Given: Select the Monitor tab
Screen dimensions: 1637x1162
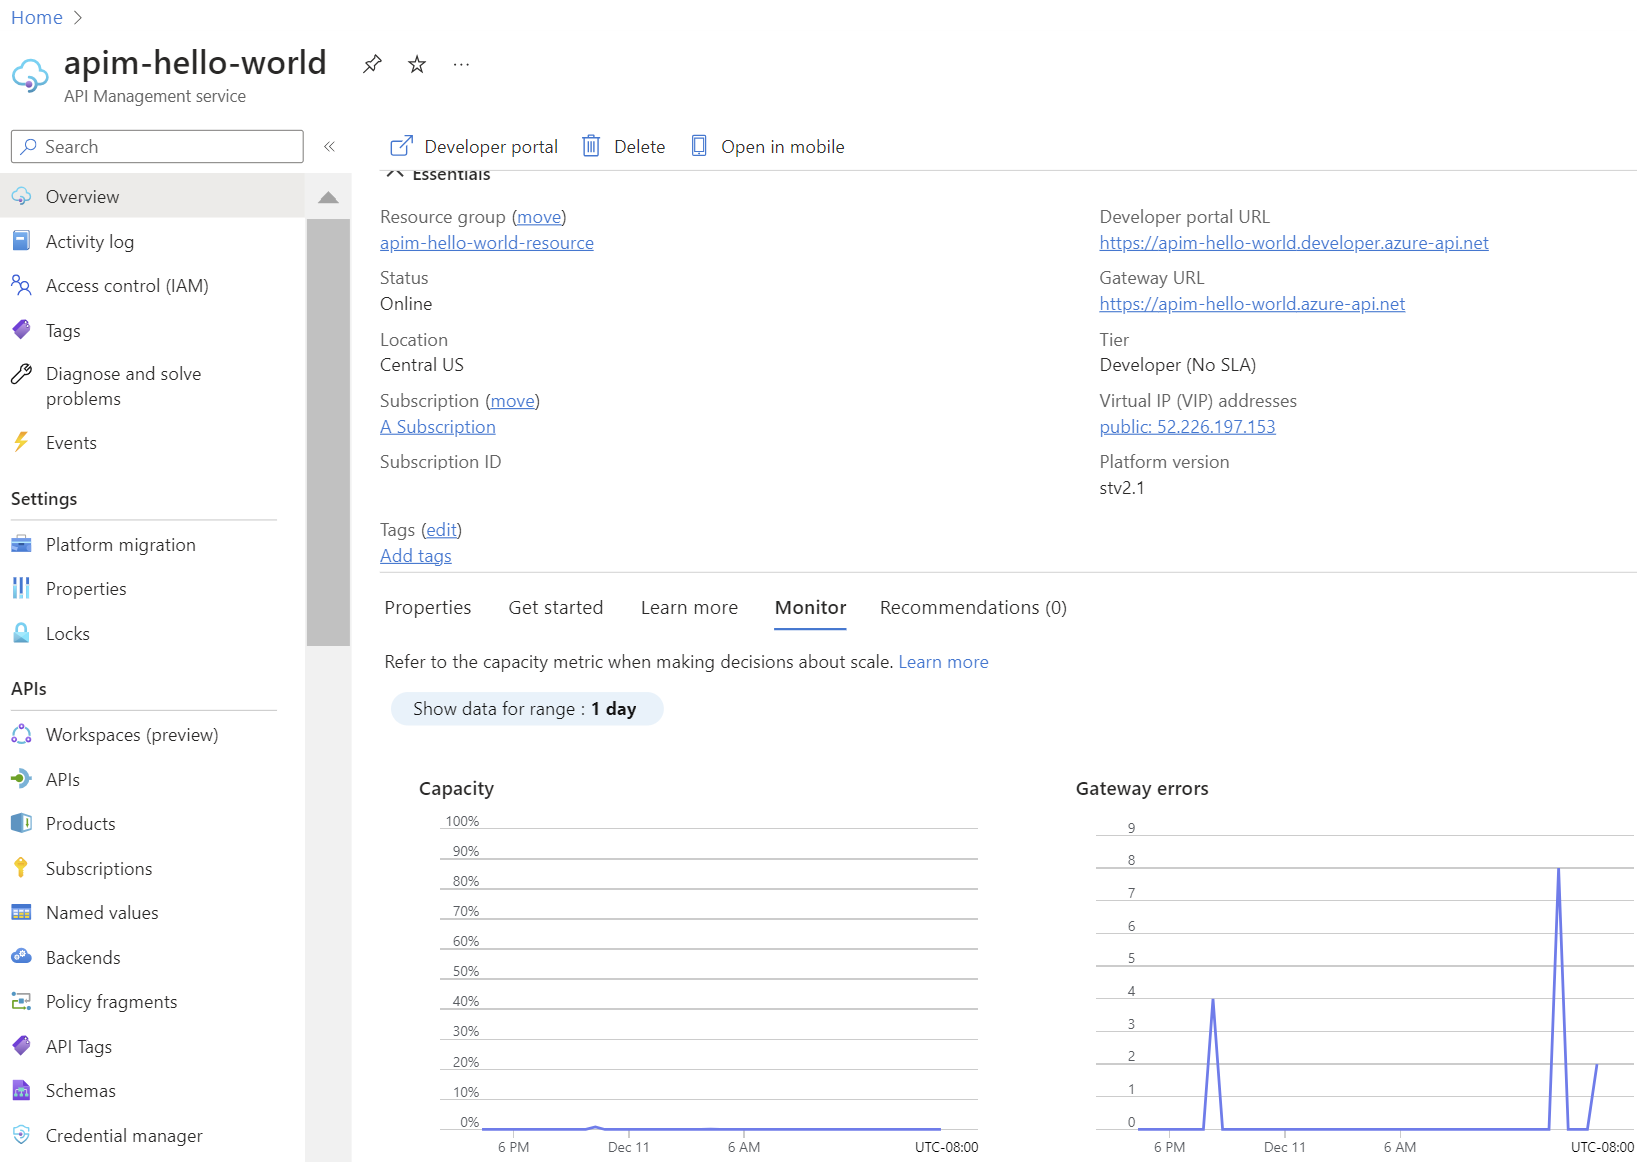Looking at the screenshot, I should (810, 607).
